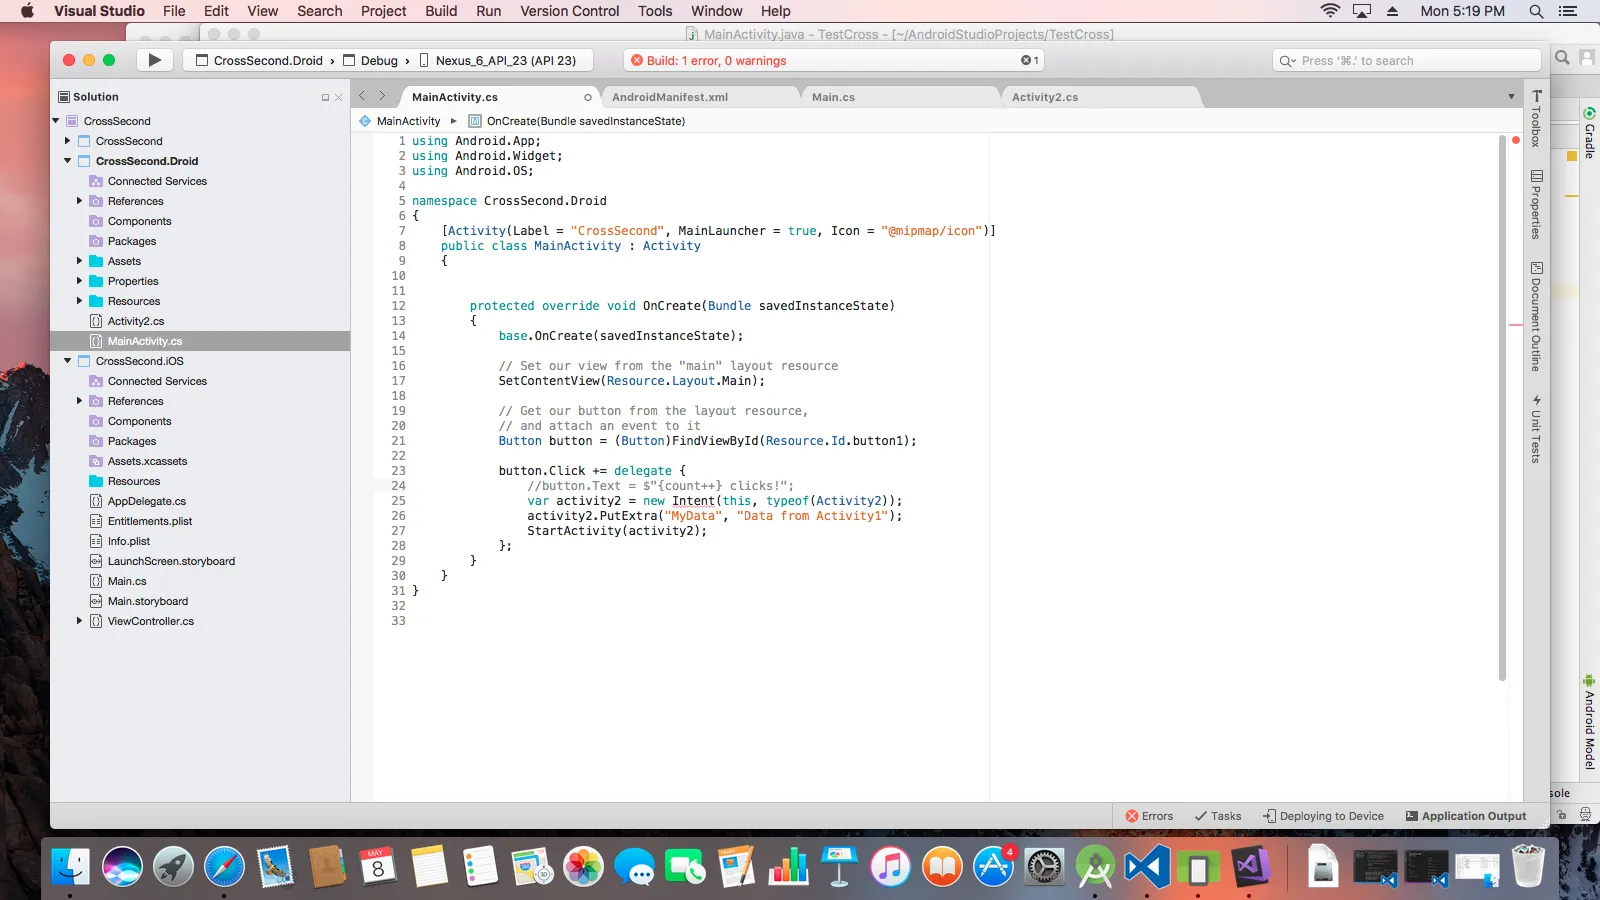The width and height of the screenshot is (1600, 900).
Task: Navigate forward with the editor's right arrow
Action: tap(382, 96)
